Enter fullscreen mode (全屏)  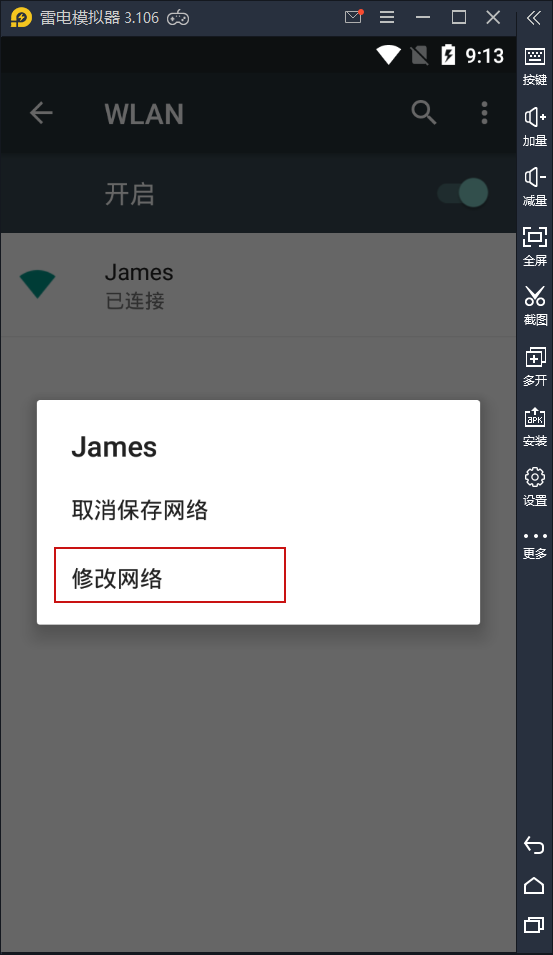(x=535, y=246)
